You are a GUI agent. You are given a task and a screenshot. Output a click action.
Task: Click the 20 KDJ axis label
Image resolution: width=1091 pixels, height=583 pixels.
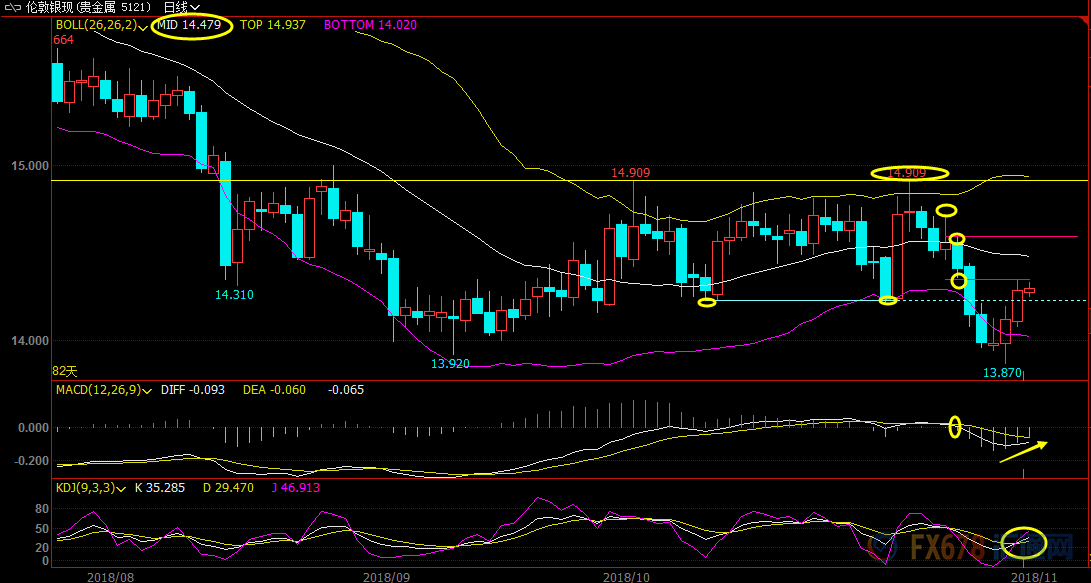(x=42, y=548)
